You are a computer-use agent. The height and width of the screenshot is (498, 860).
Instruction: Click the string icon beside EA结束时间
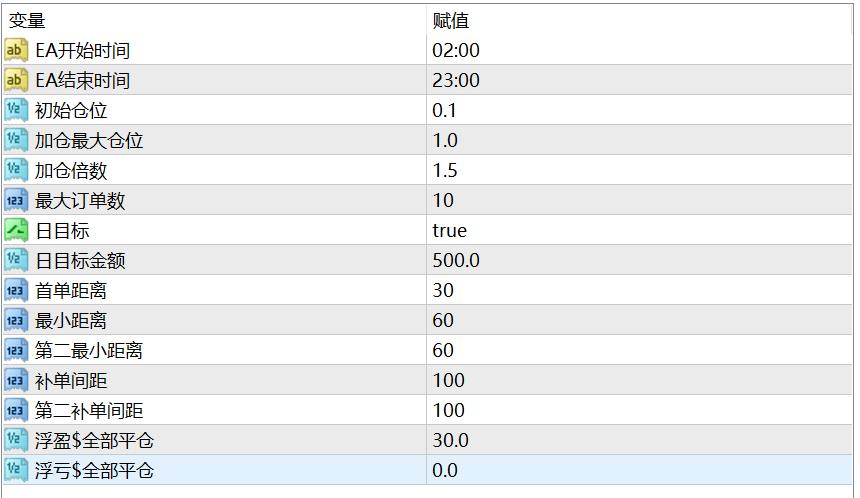click(x=16, y=80)
